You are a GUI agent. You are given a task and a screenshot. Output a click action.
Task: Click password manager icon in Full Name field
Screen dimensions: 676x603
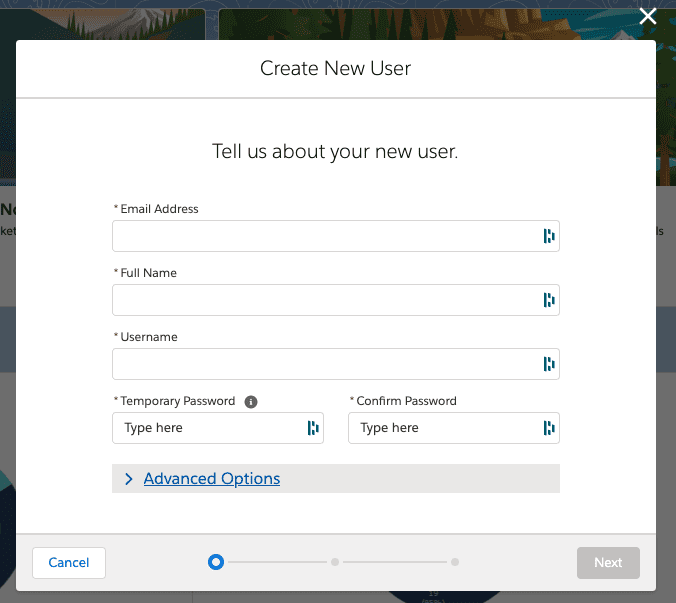pyautogui.click(x=548, y=300)
